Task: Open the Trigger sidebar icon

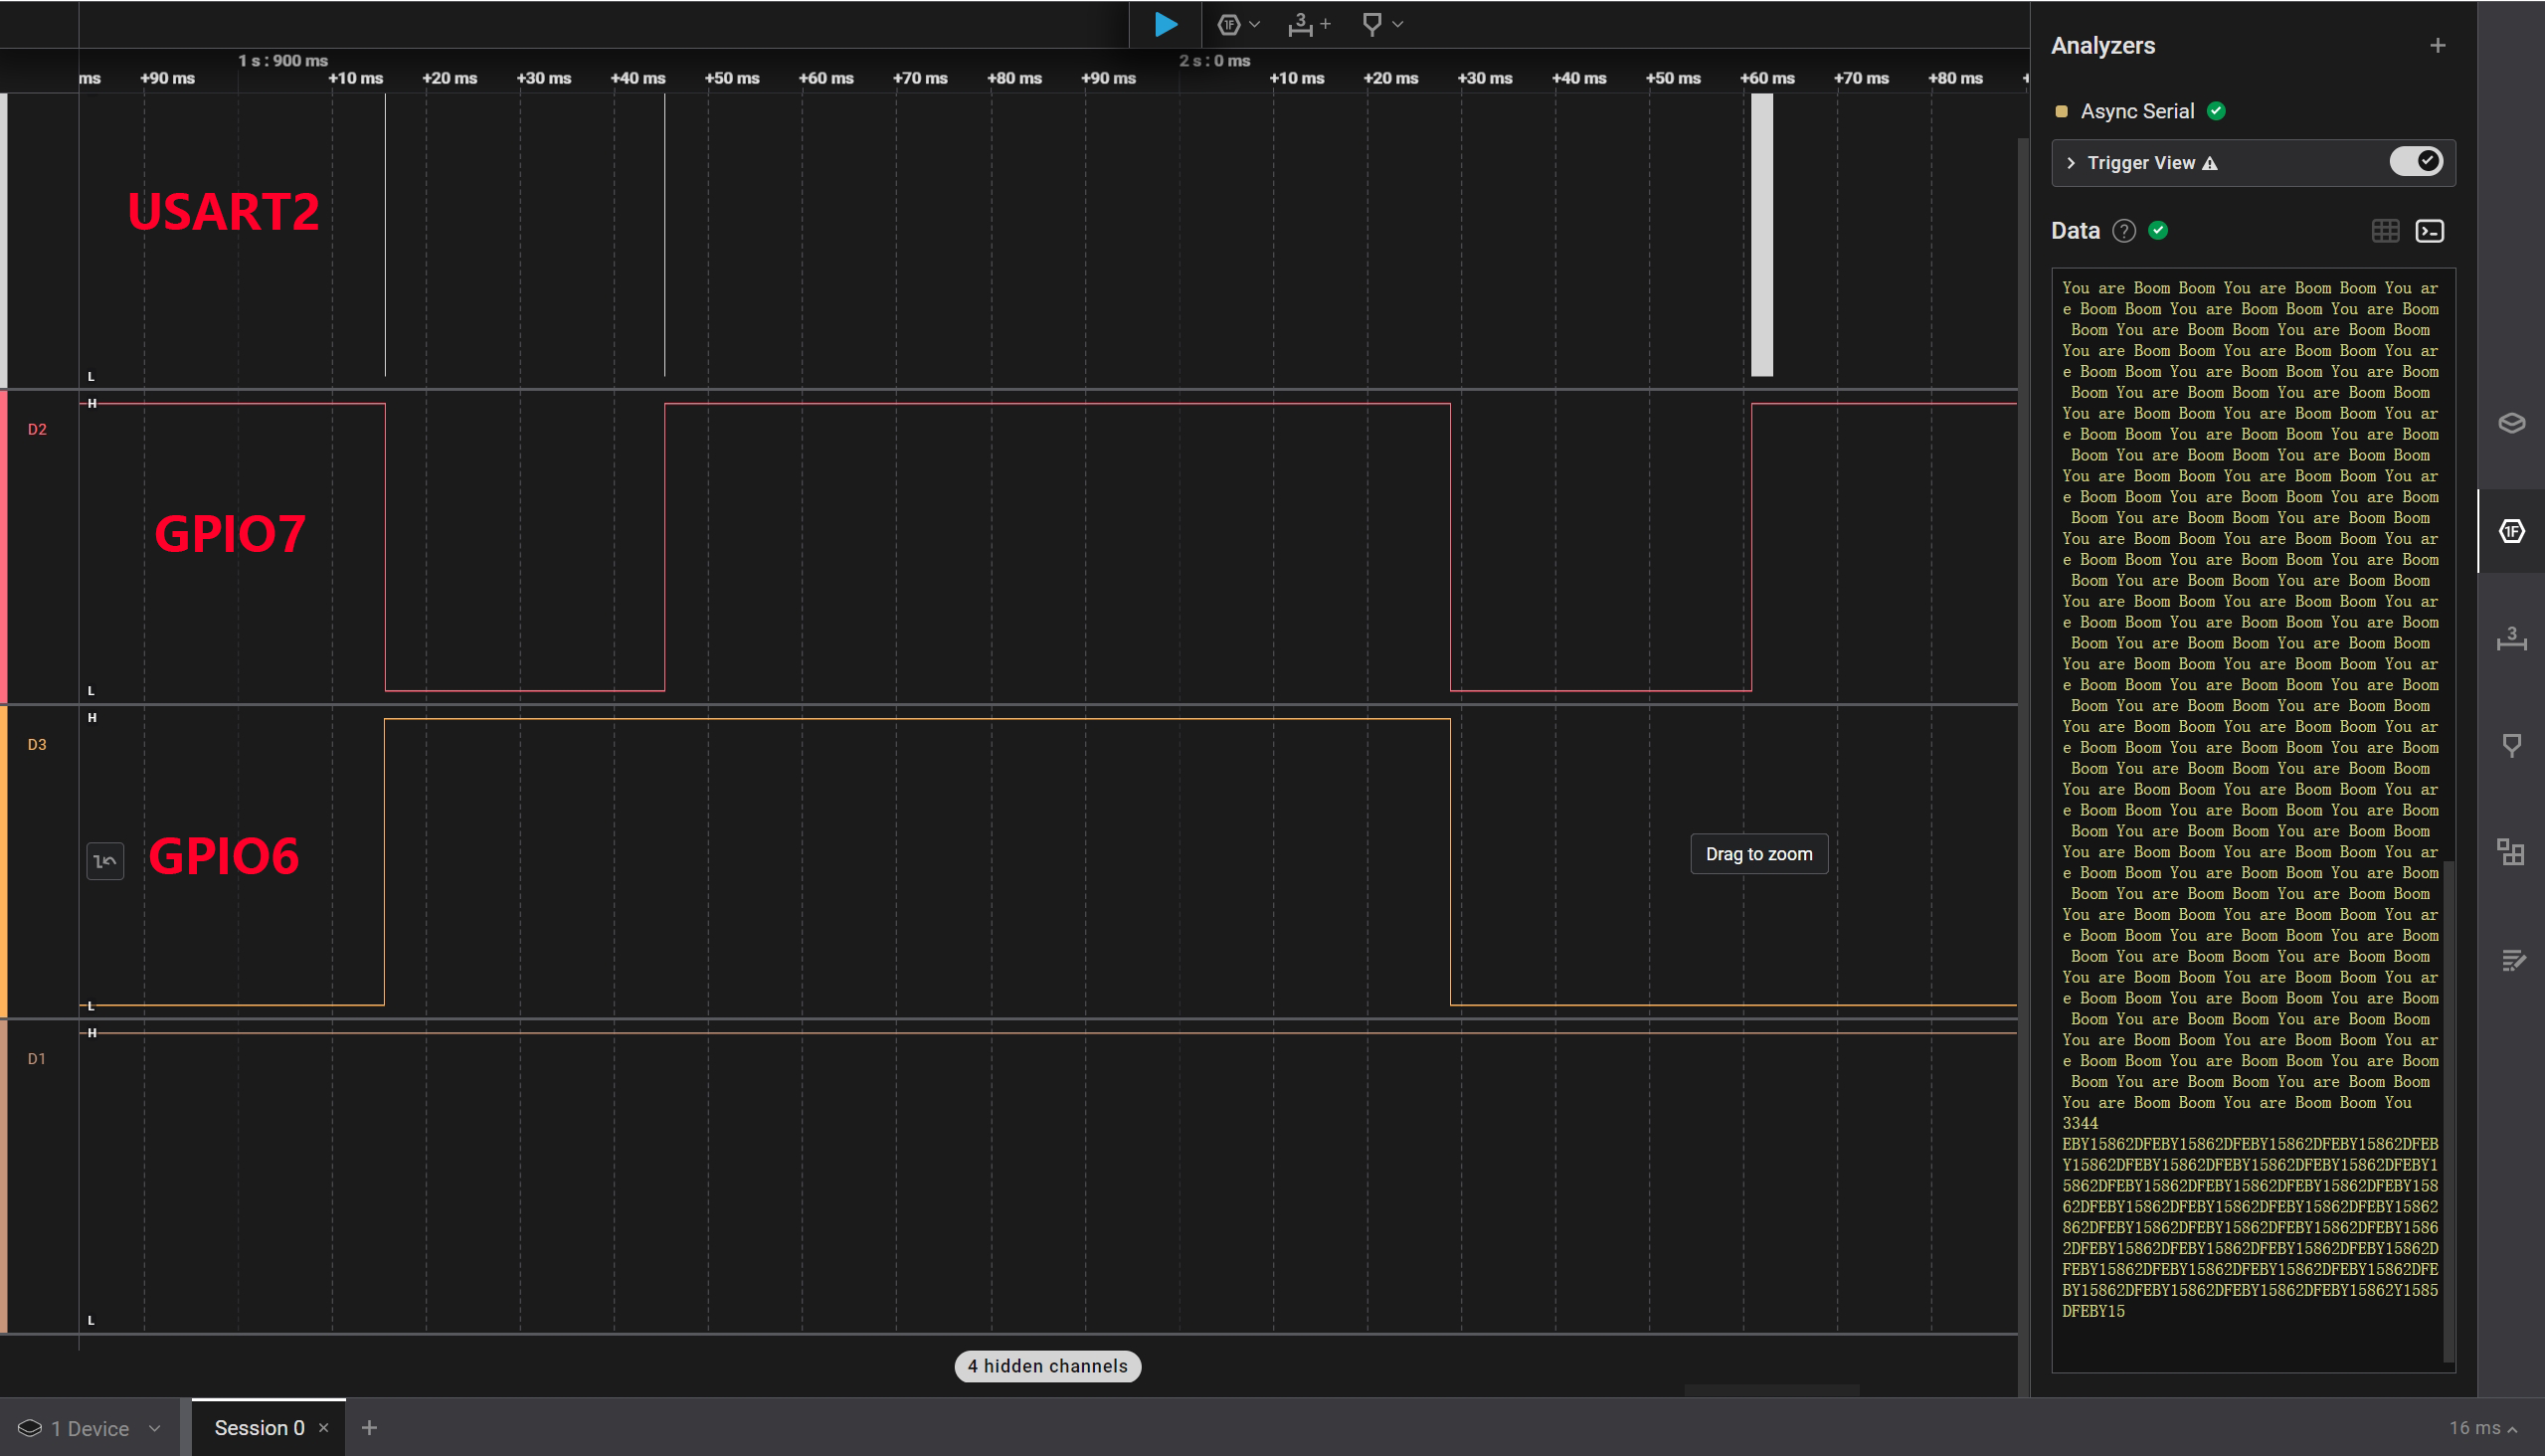Action: coord(2511,745)
